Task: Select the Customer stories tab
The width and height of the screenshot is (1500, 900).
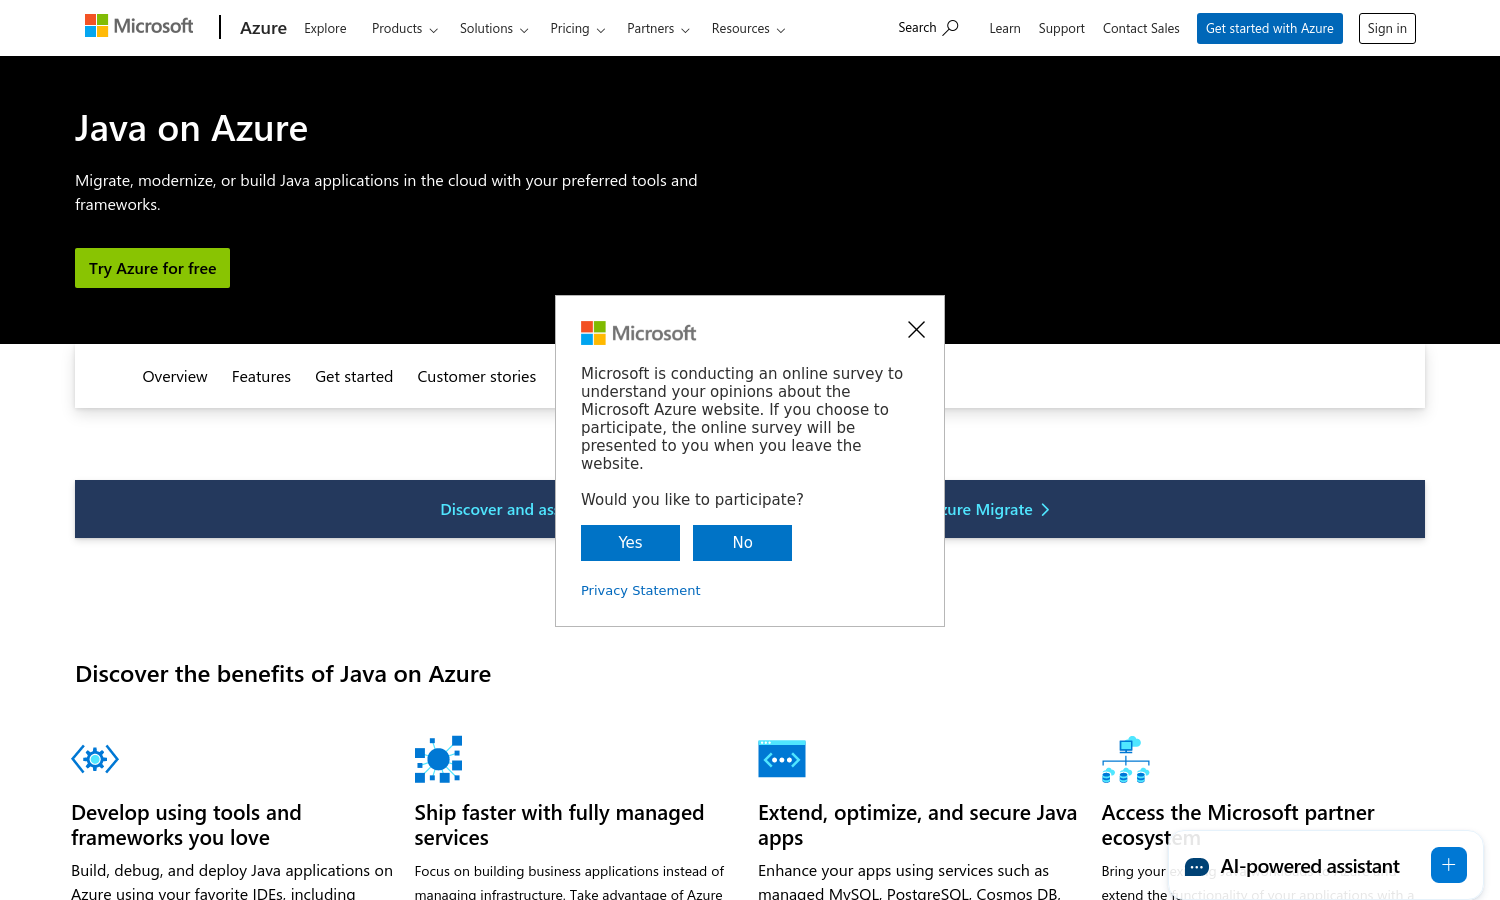Action: click(476, 377)
